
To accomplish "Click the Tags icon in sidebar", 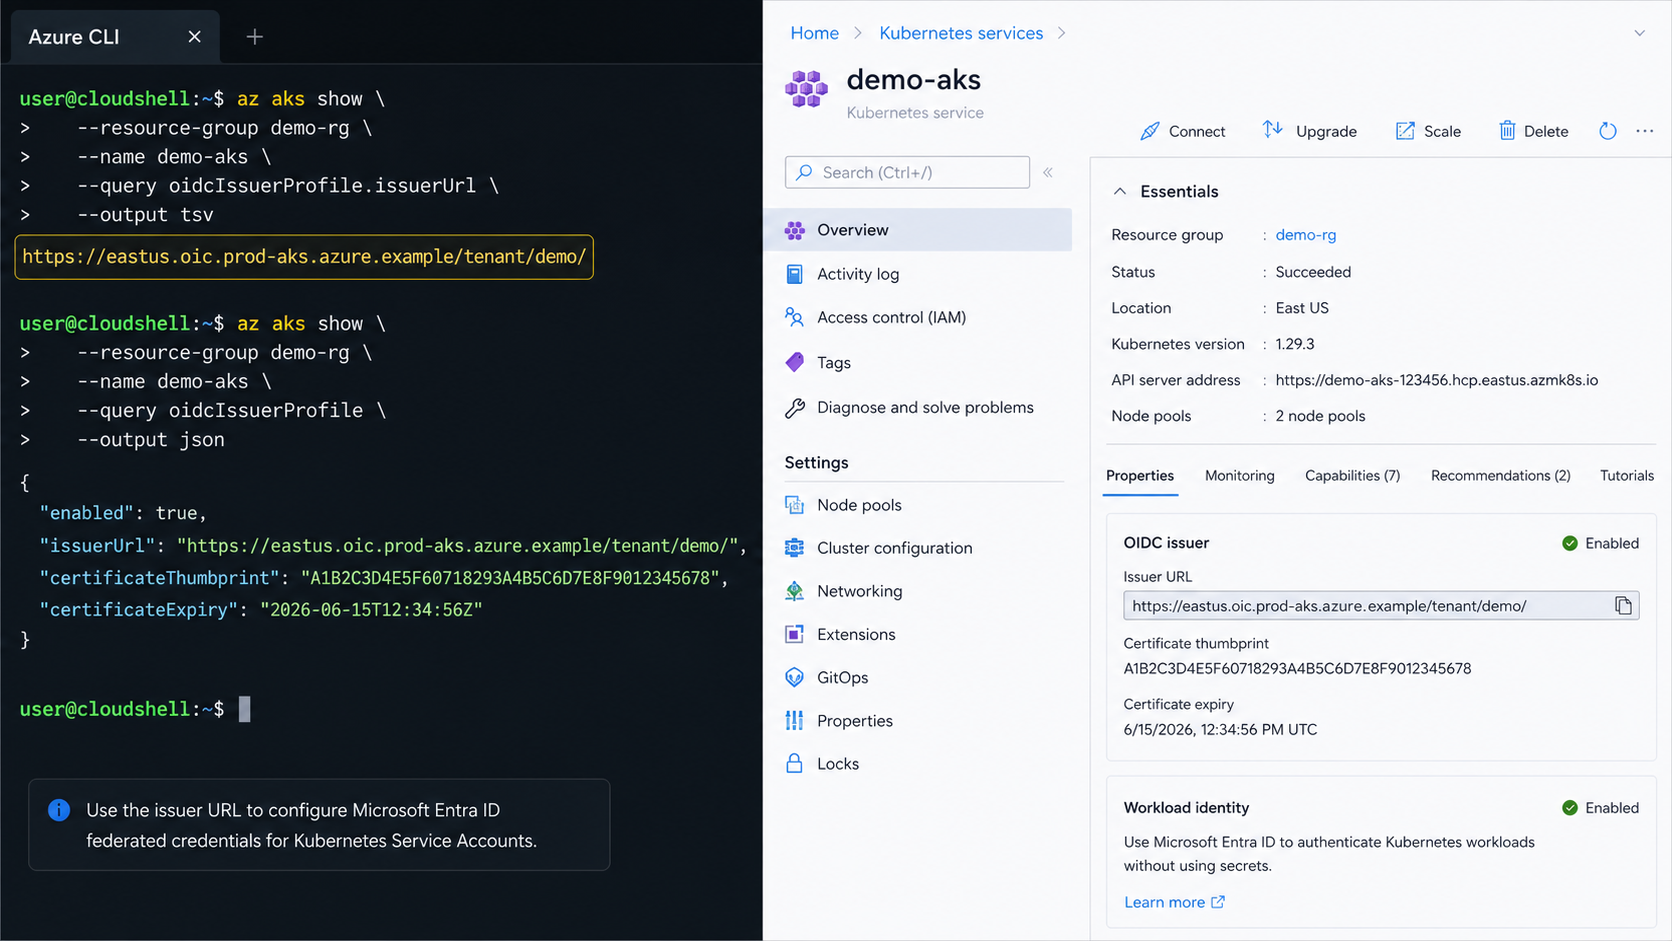I will click(x=795, y=362).
